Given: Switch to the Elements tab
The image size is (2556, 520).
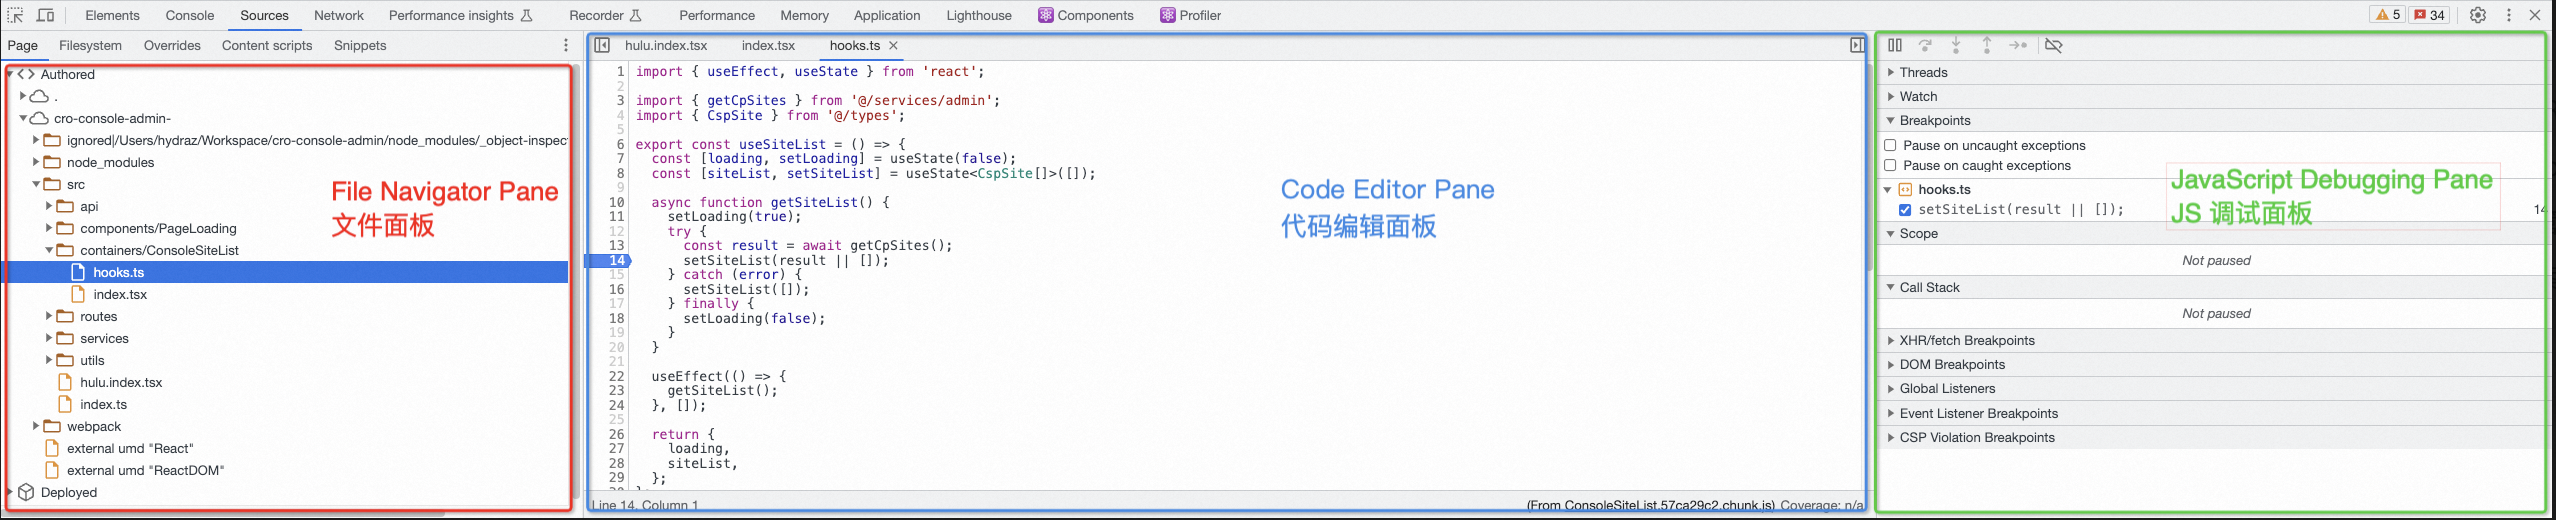Looking at the screenshot, I should click(x=112, y=15).
